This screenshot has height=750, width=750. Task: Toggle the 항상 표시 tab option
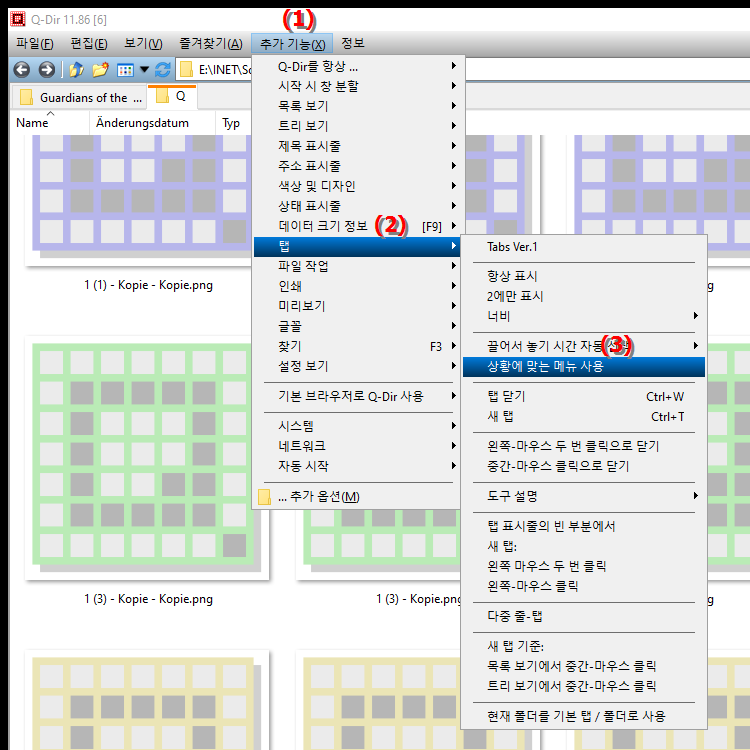[x=584, y=276]
